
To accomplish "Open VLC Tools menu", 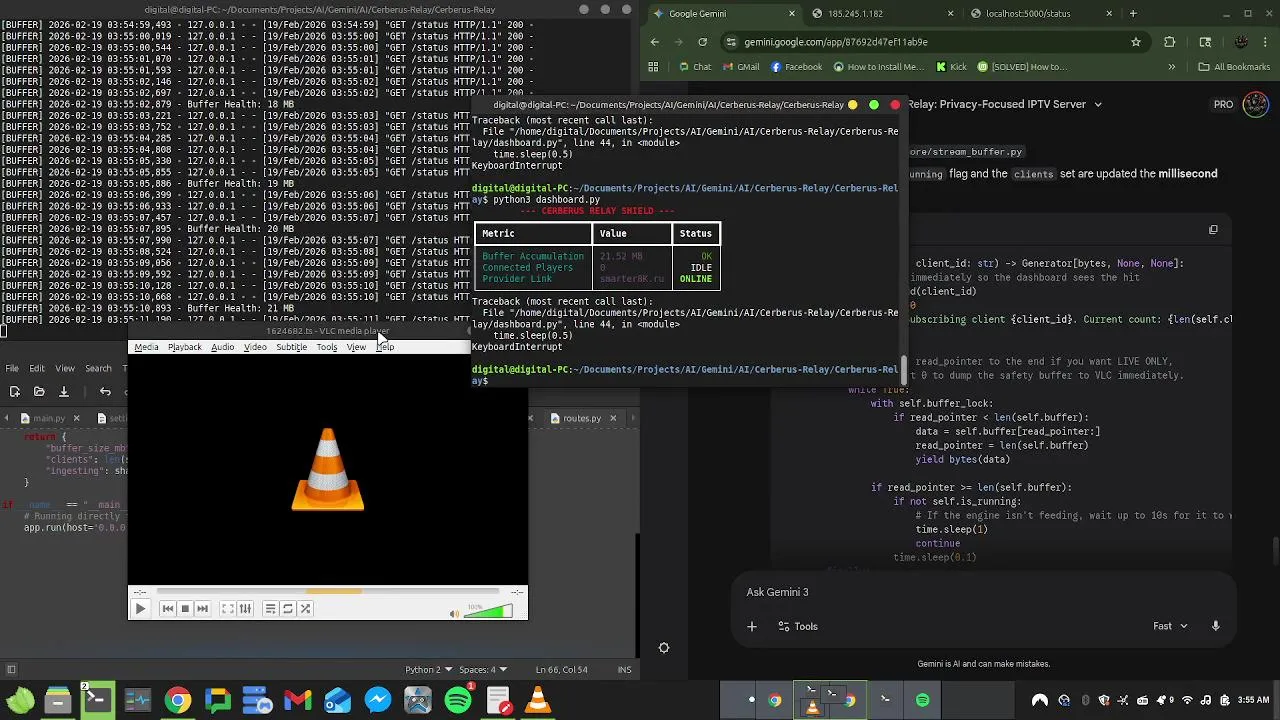I will (327, 347).
